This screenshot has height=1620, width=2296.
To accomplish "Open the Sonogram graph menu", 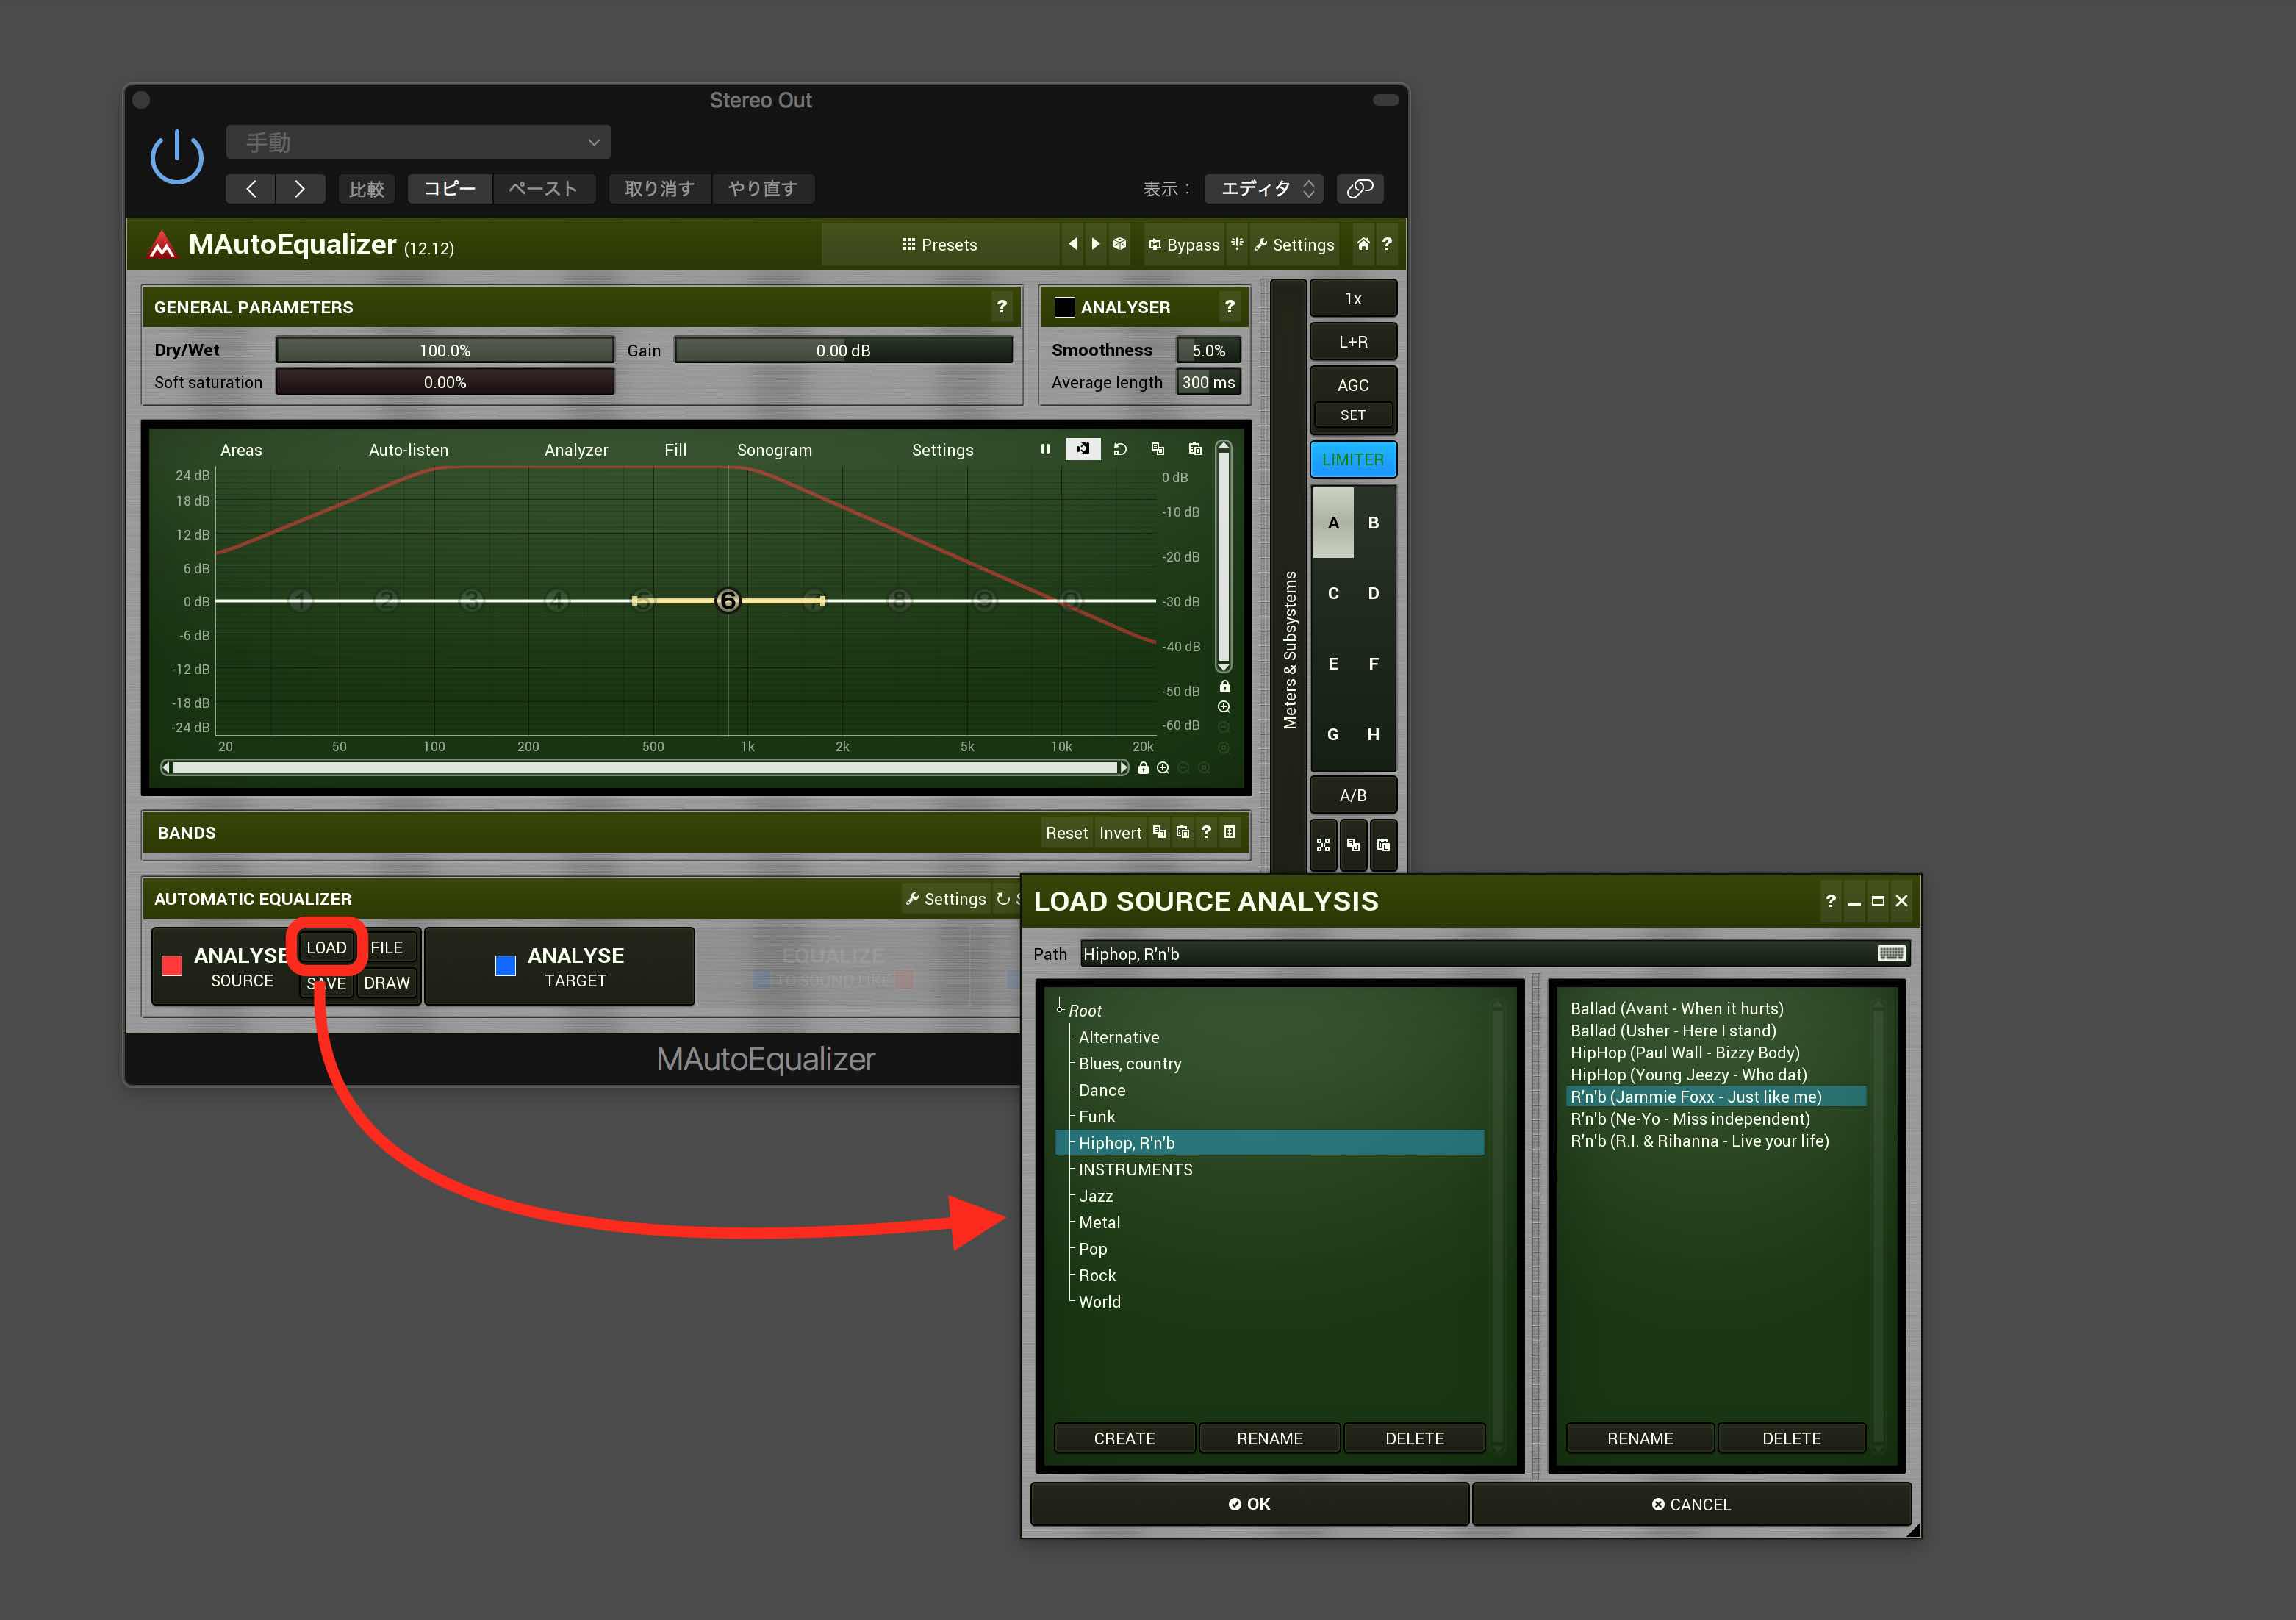I will 774,450.
